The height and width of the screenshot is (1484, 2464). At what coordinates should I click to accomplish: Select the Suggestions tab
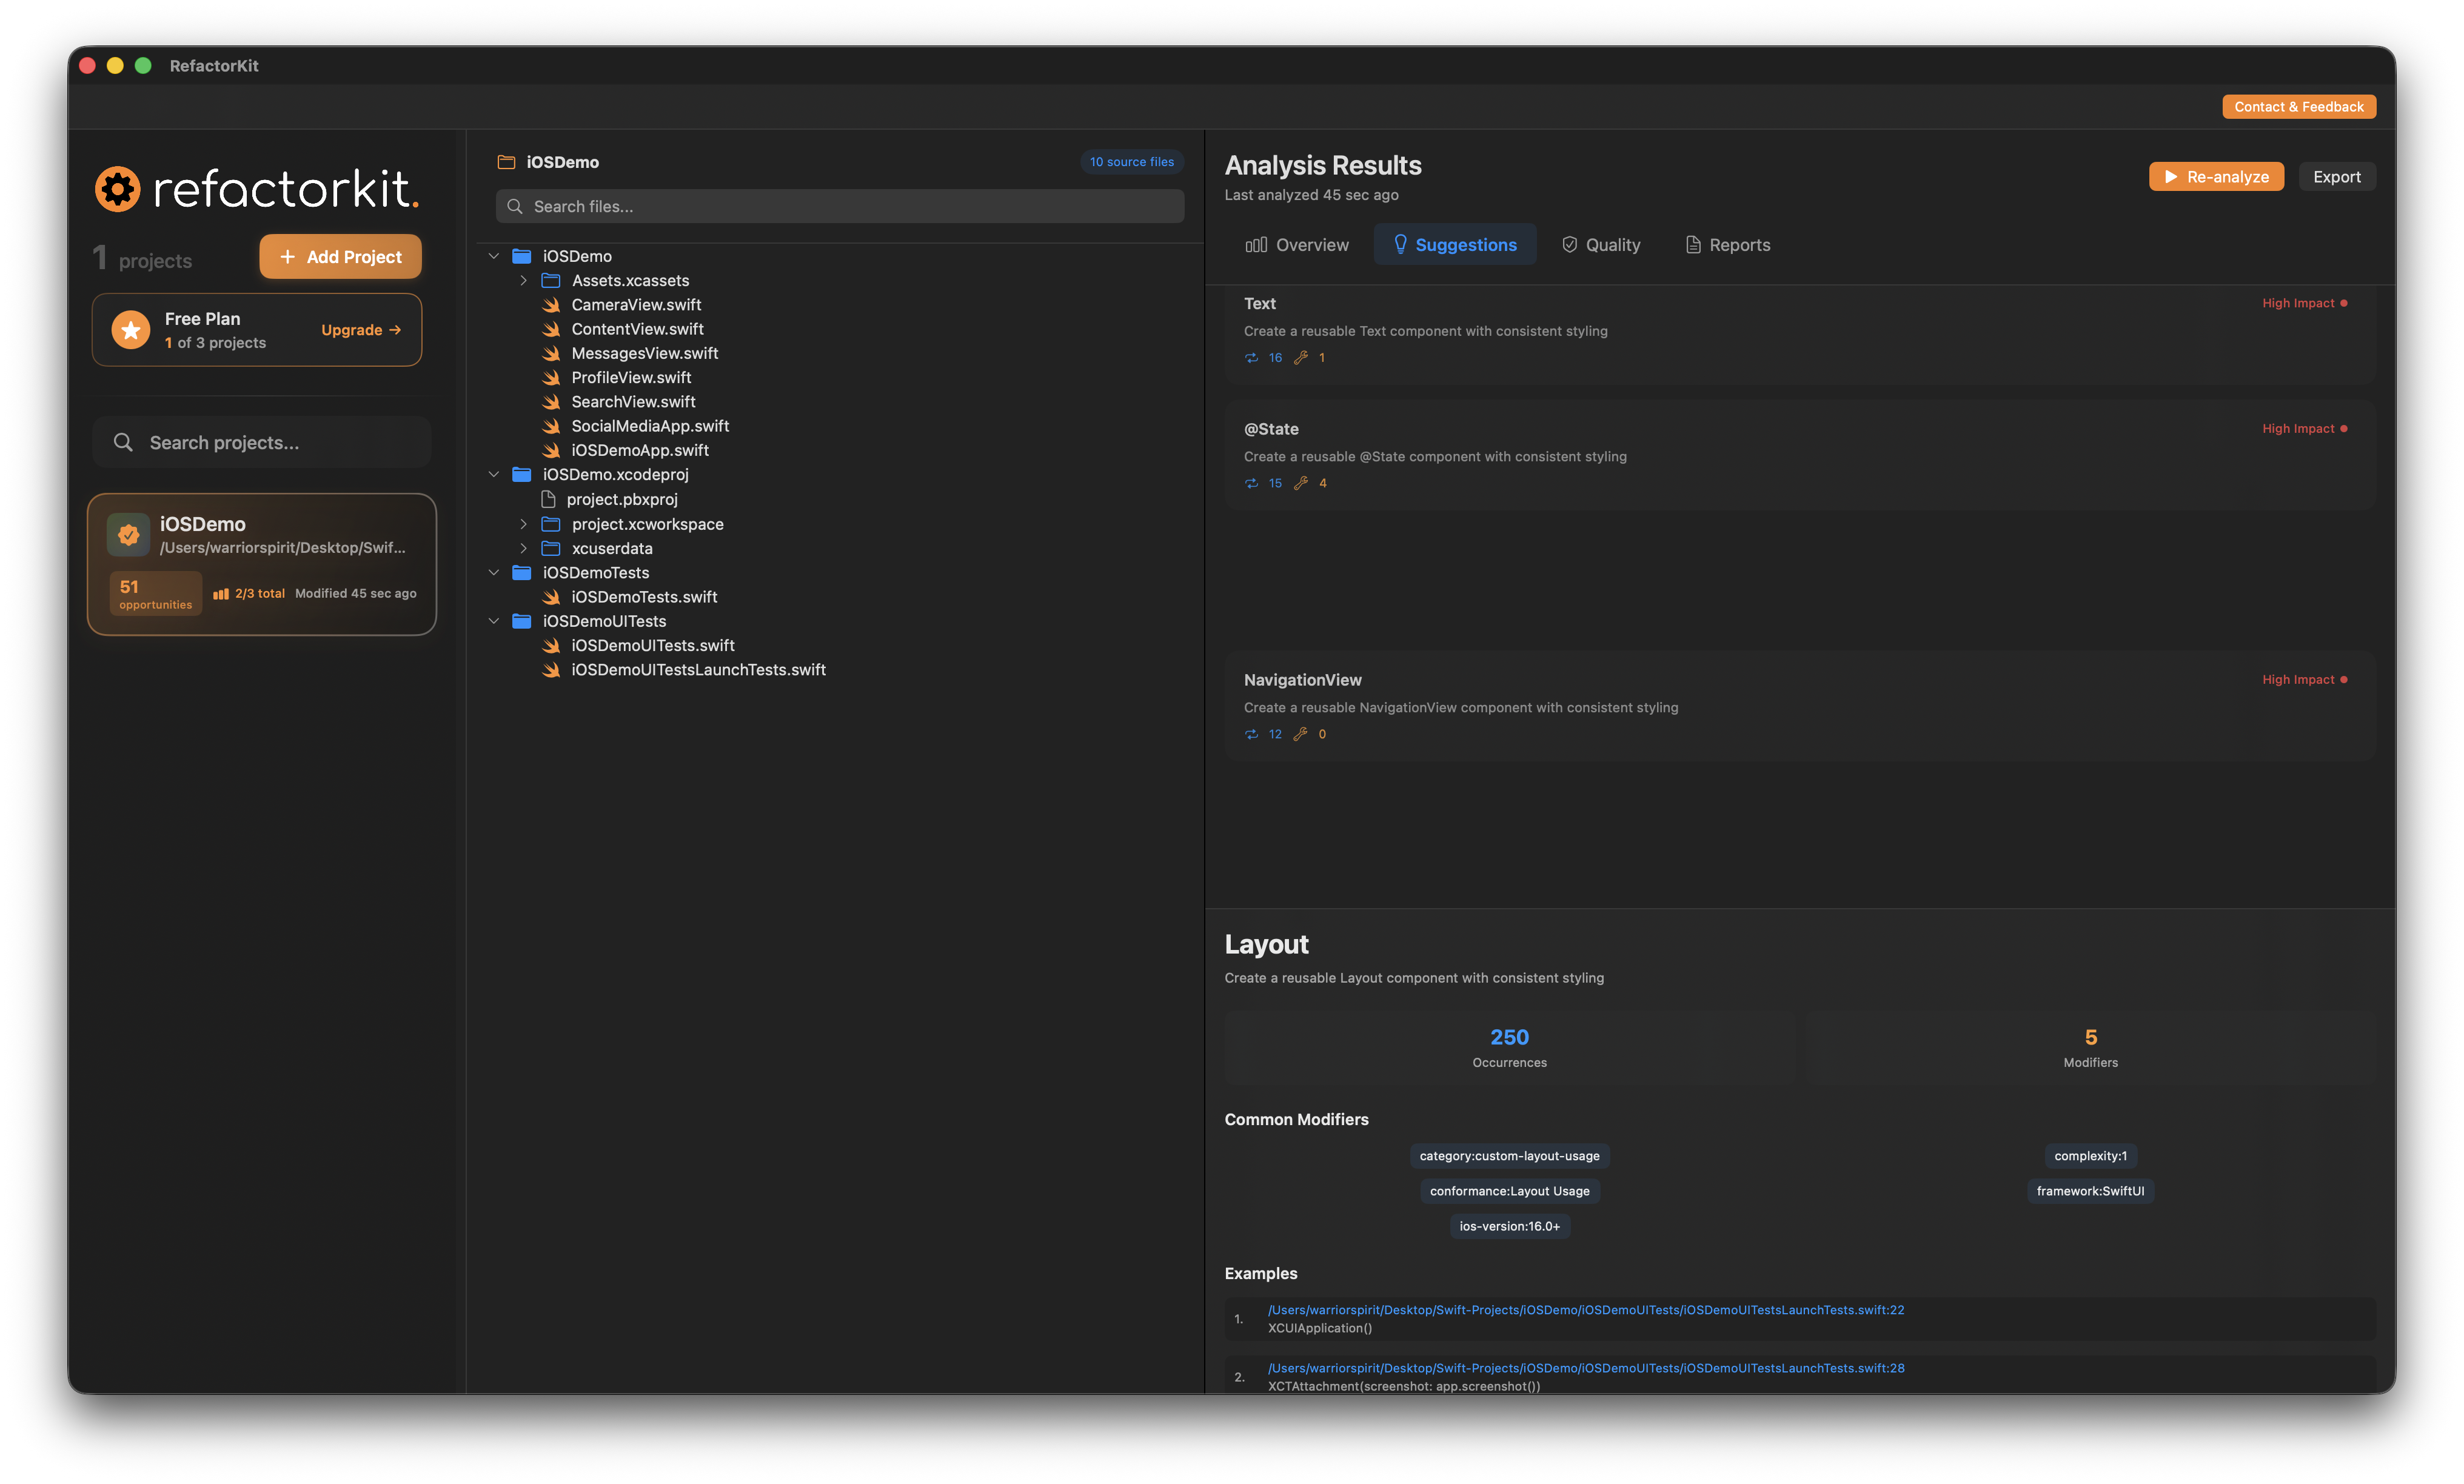click(x=1455, y=245)
